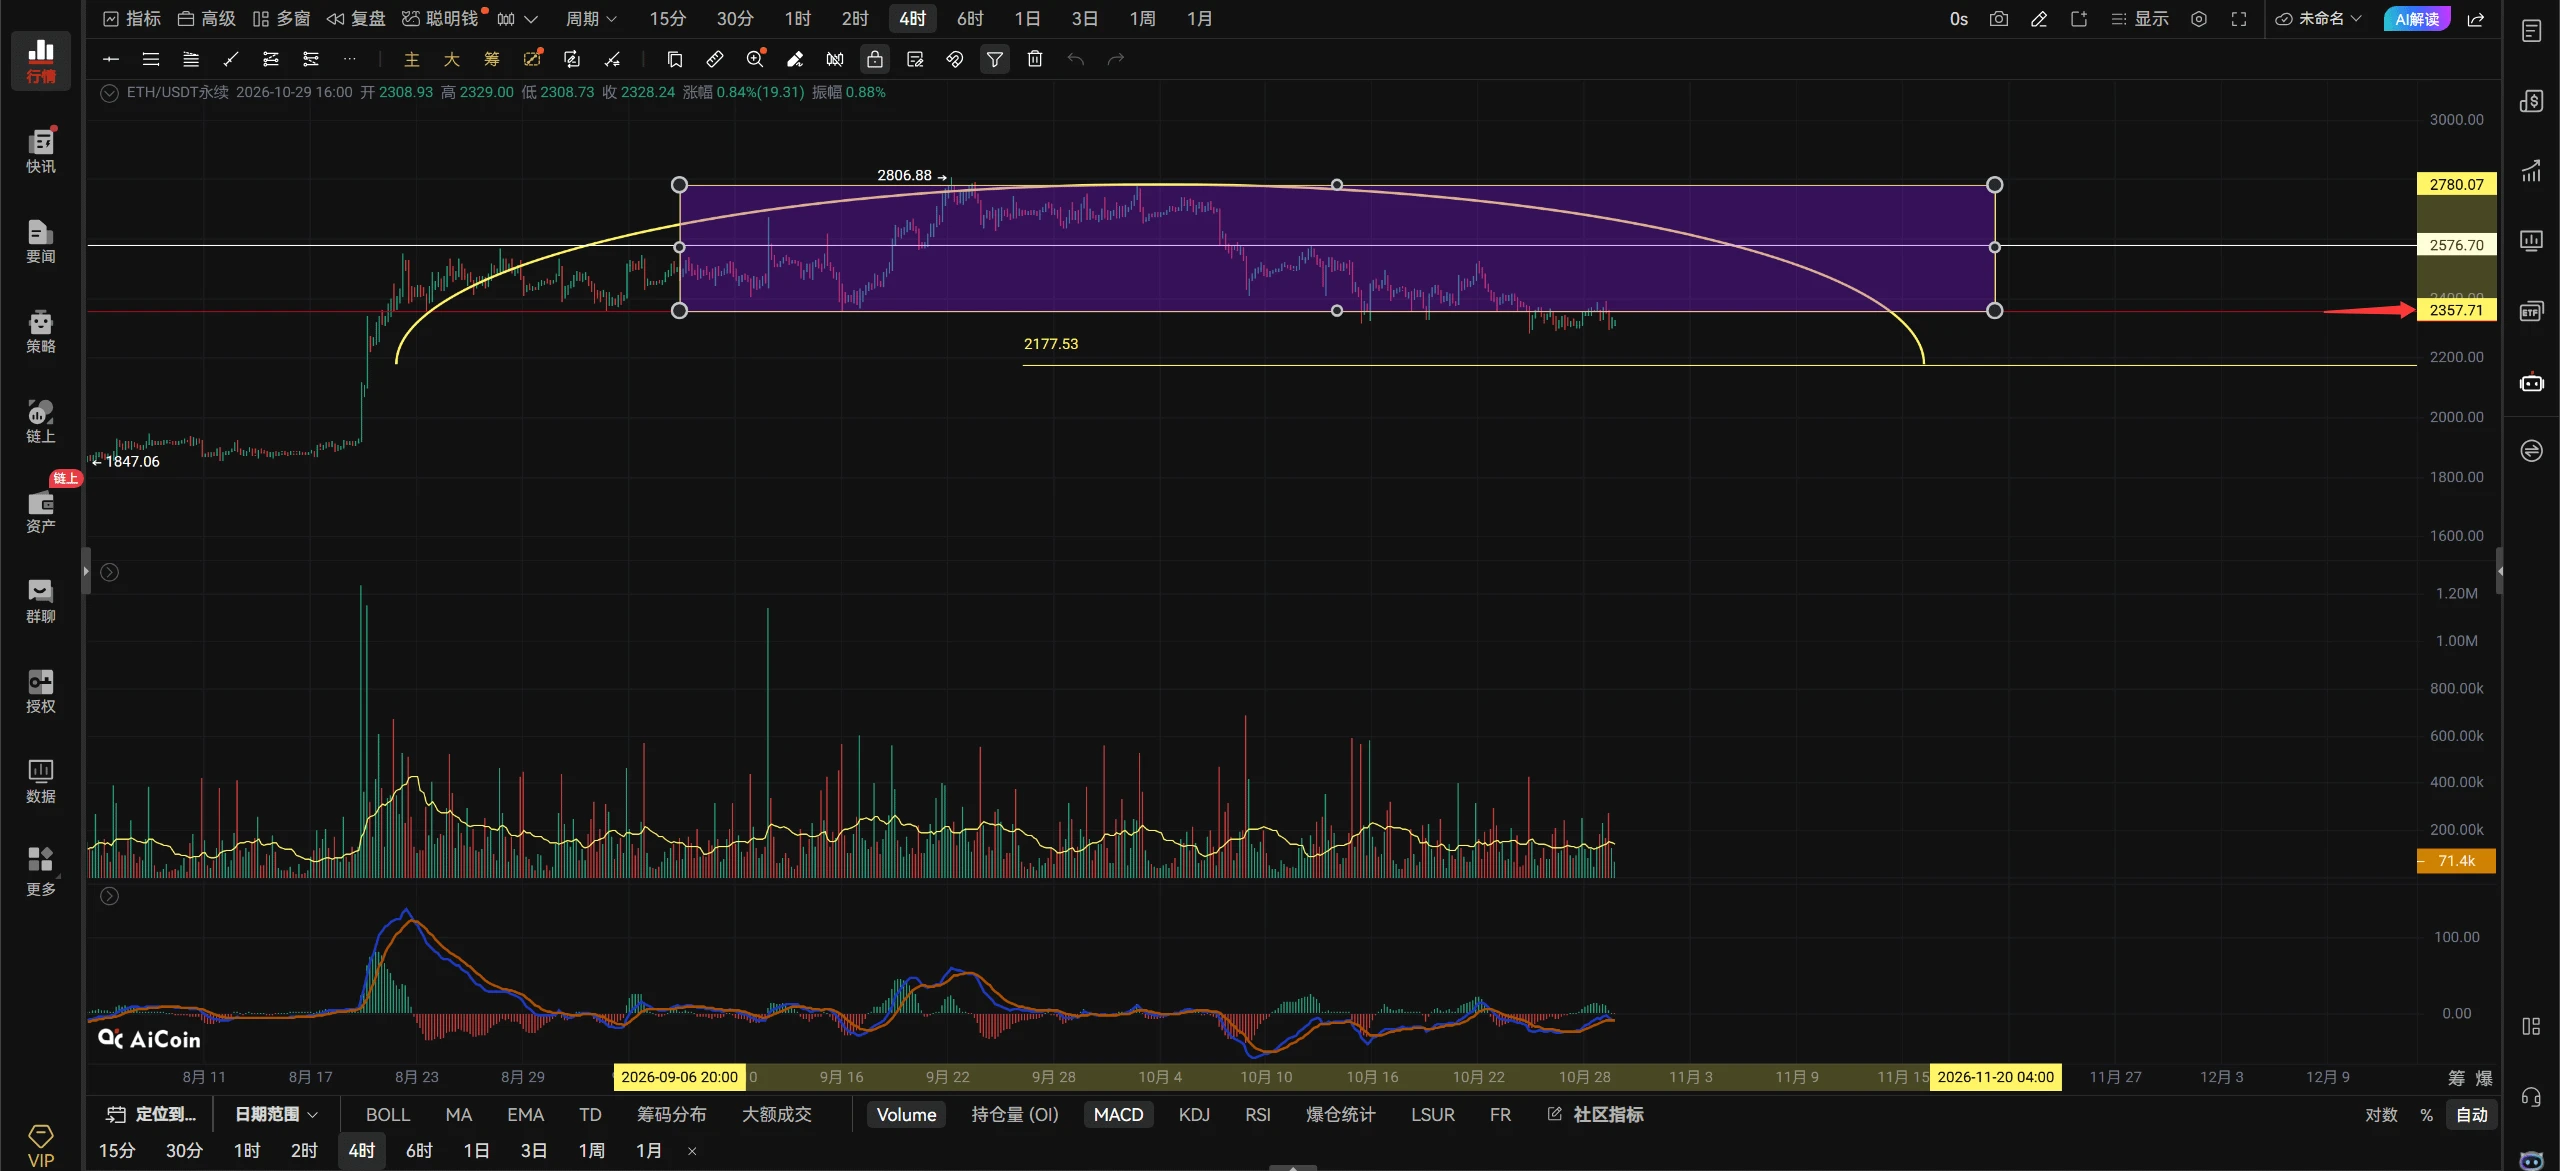
Task: Select the horizontal line drawing tool
Action: (x=111, y=59)
